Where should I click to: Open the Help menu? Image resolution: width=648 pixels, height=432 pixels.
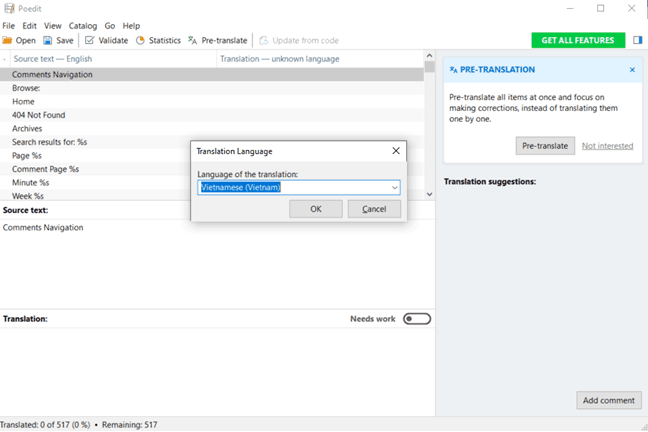tap(131, 26)
